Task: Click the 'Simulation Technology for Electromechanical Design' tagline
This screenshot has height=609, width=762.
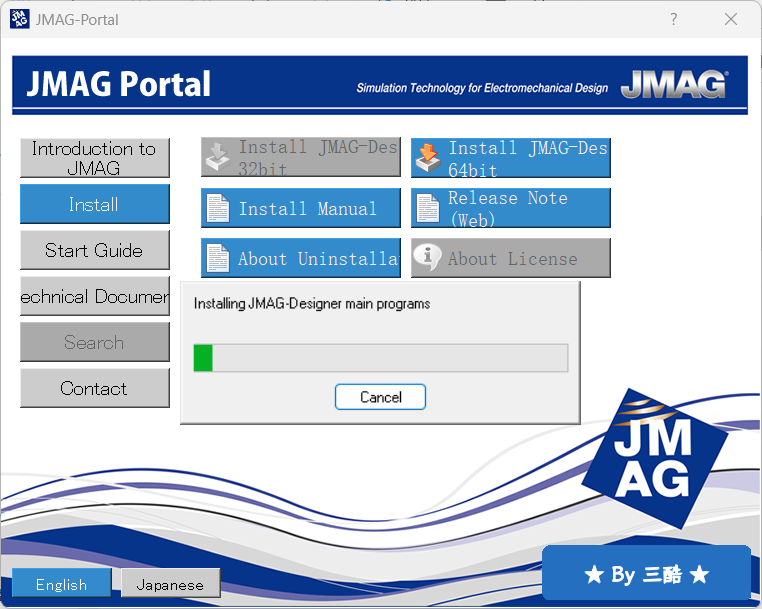Action: pos(482,88)
